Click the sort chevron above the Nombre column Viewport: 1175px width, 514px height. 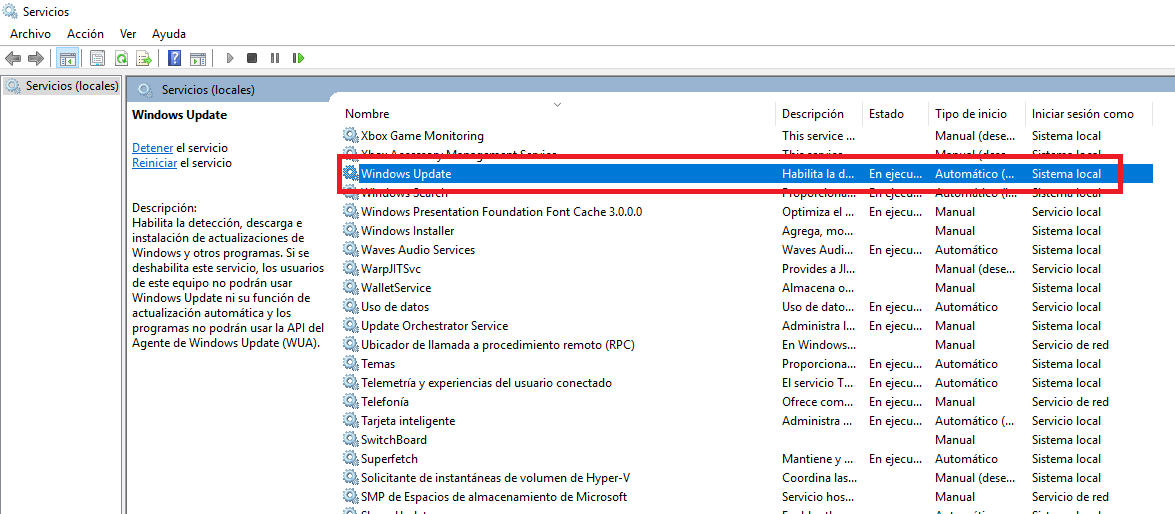click(557, 104)
